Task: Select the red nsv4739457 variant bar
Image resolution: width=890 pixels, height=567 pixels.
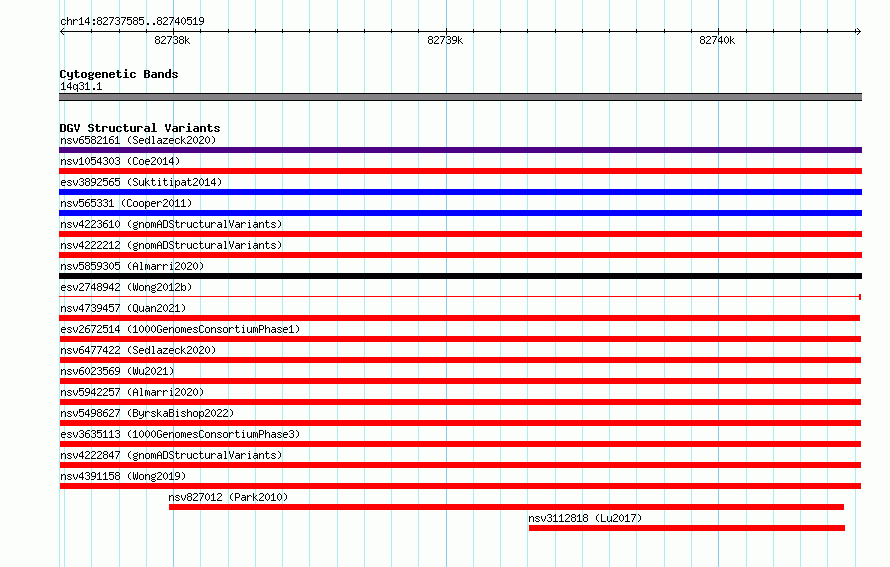Action: pyautogui.click(x=460, y=318)
